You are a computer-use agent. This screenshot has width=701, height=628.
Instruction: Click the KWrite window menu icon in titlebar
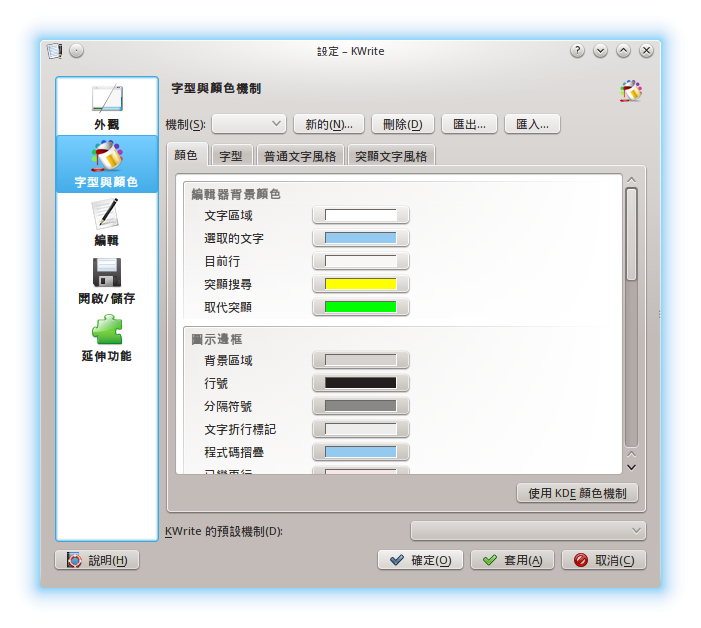[x=55, y=51]
